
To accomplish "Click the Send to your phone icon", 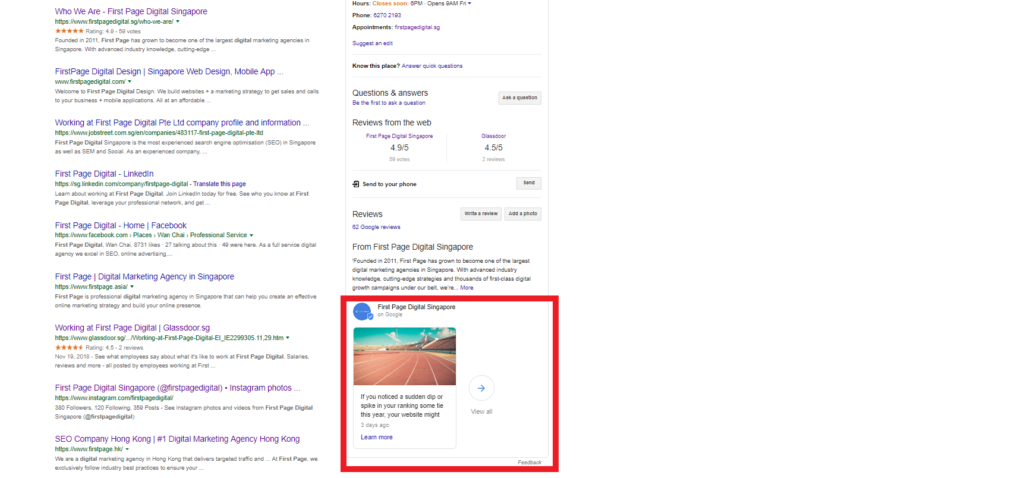I will click(356, 184).
